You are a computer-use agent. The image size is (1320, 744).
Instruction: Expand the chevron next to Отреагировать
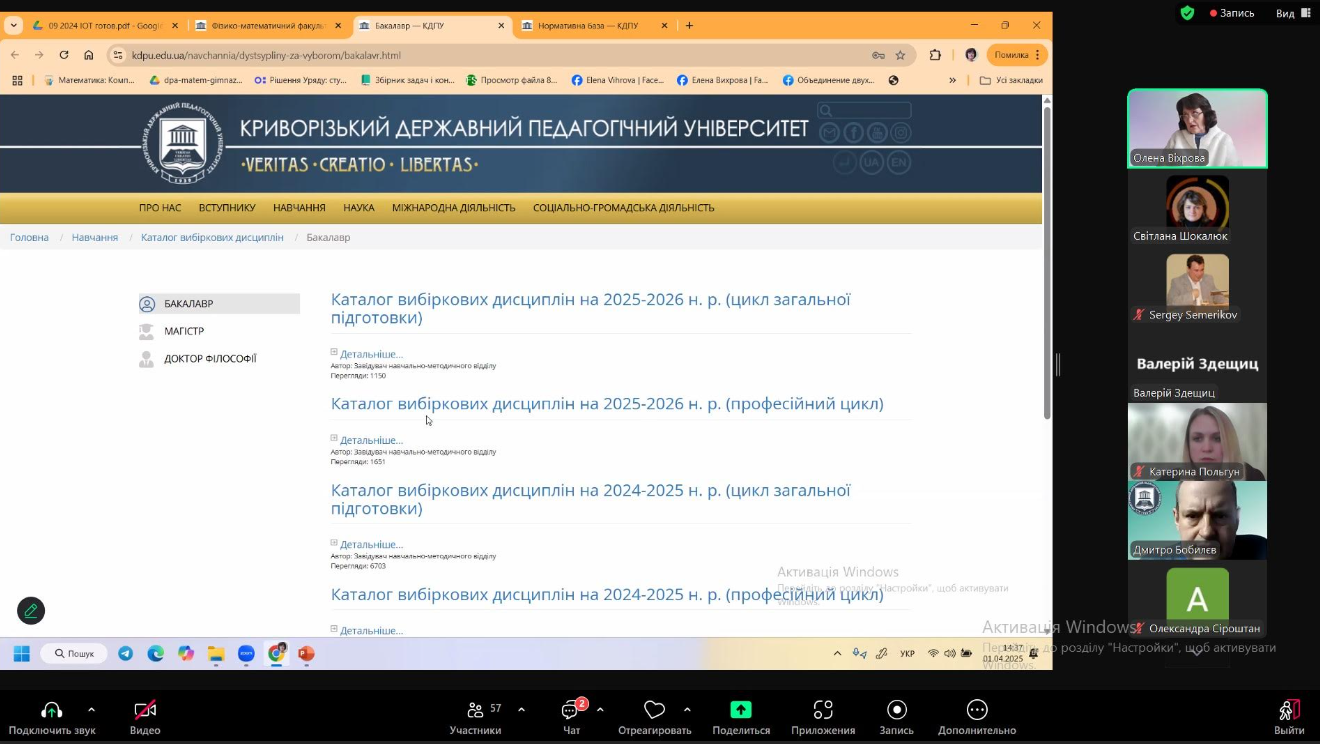tap(687, 710)
